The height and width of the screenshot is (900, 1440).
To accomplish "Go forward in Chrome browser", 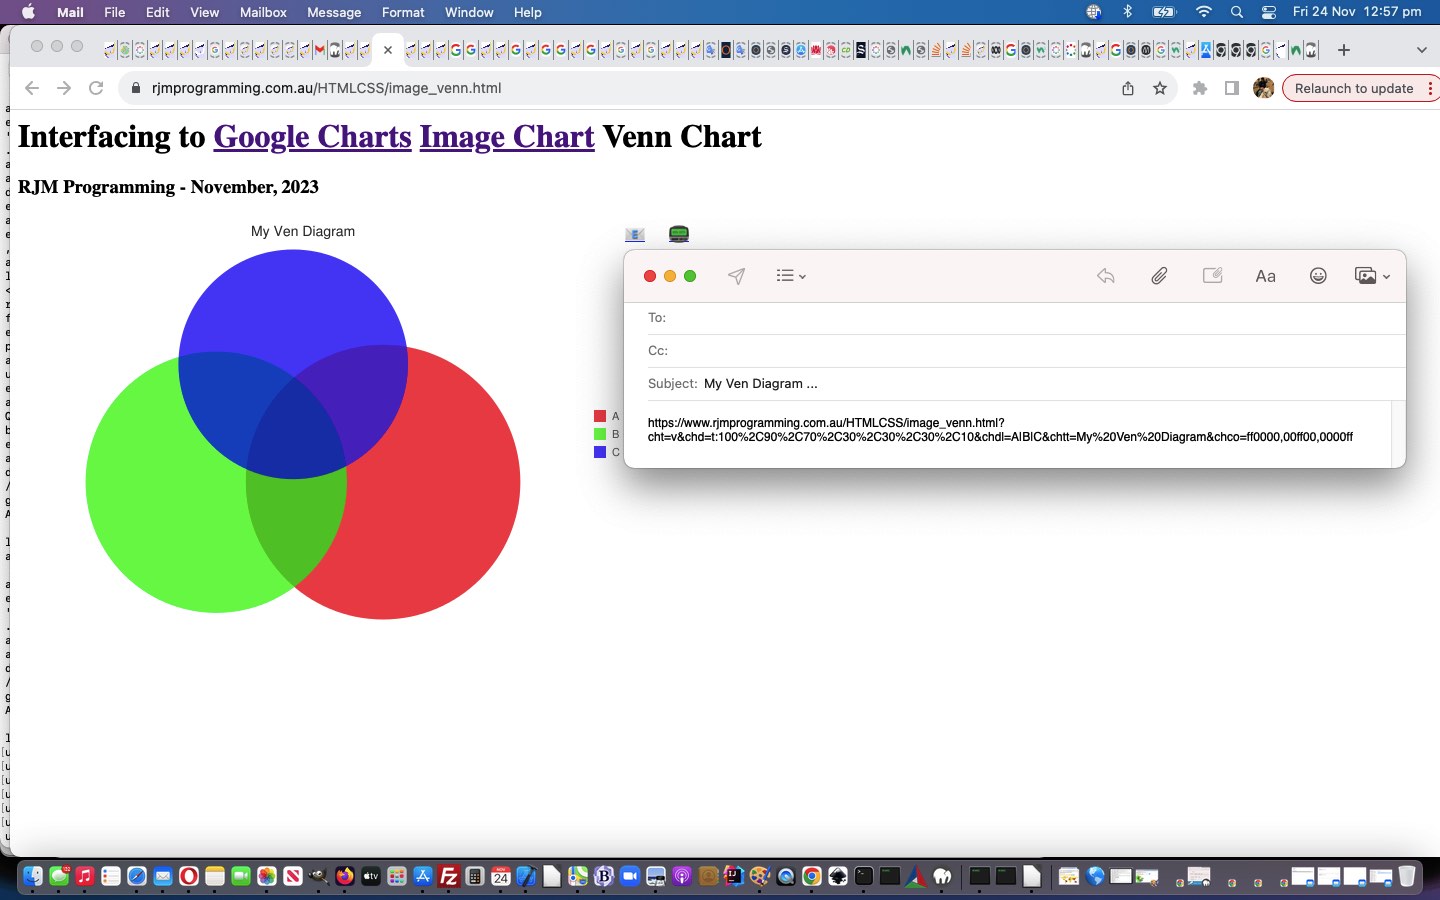I will pyautogui.click(x=64, y=88).
